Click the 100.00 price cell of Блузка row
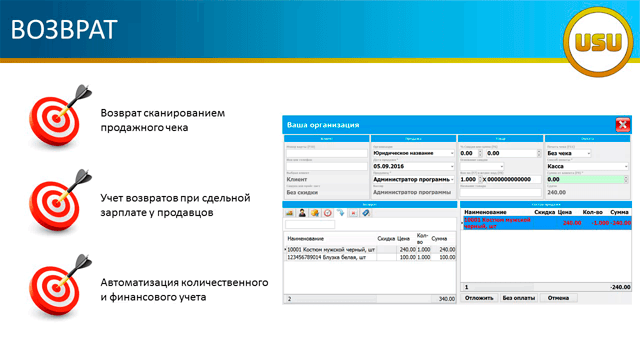The image size is (640, 360). (x=407, y=257)
